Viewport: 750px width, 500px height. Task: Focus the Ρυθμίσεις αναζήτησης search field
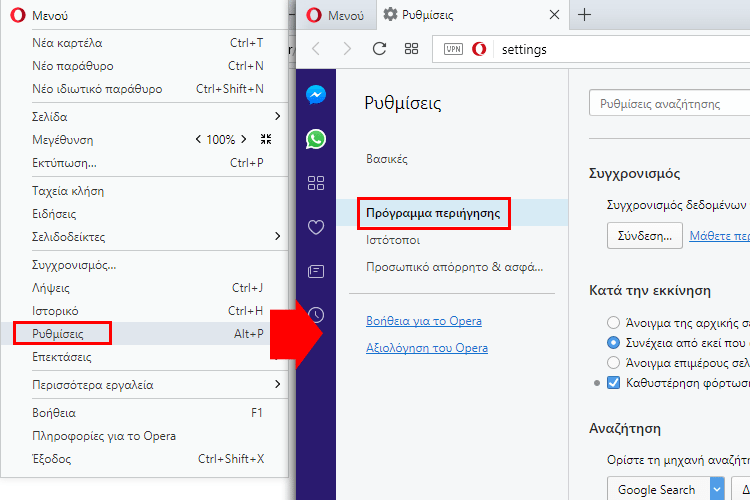(x=670, y=103)
